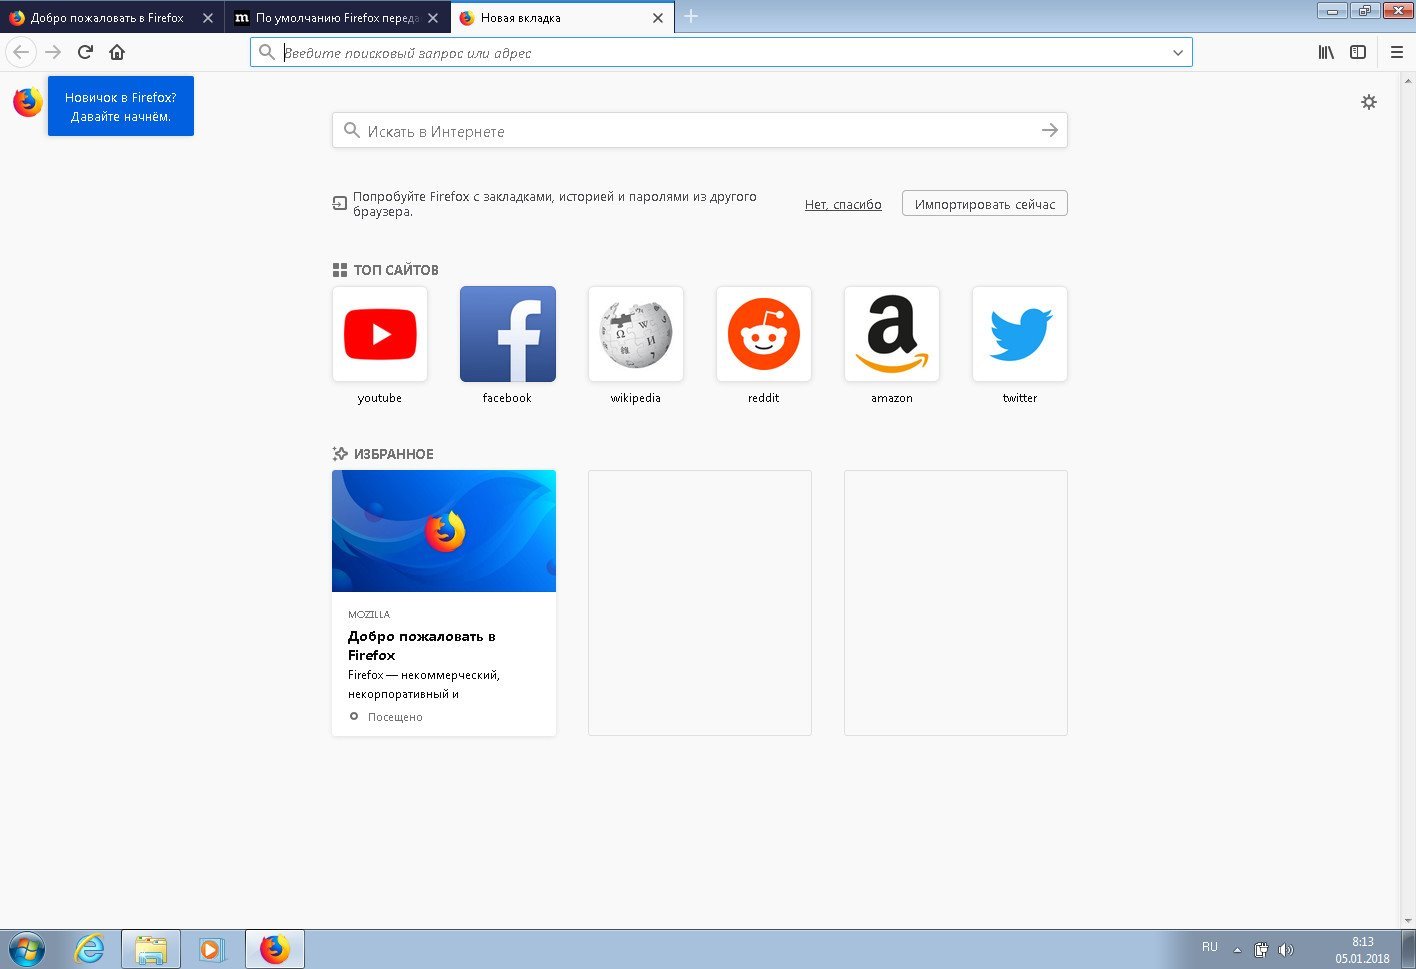Open the wikipedia top site tile

(636, 334)
